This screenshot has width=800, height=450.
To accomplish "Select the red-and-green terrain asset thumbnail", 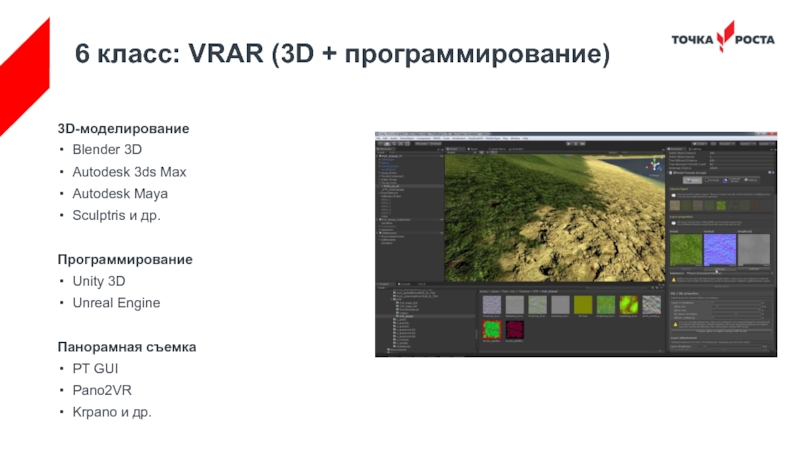I will tap(492, 330).
